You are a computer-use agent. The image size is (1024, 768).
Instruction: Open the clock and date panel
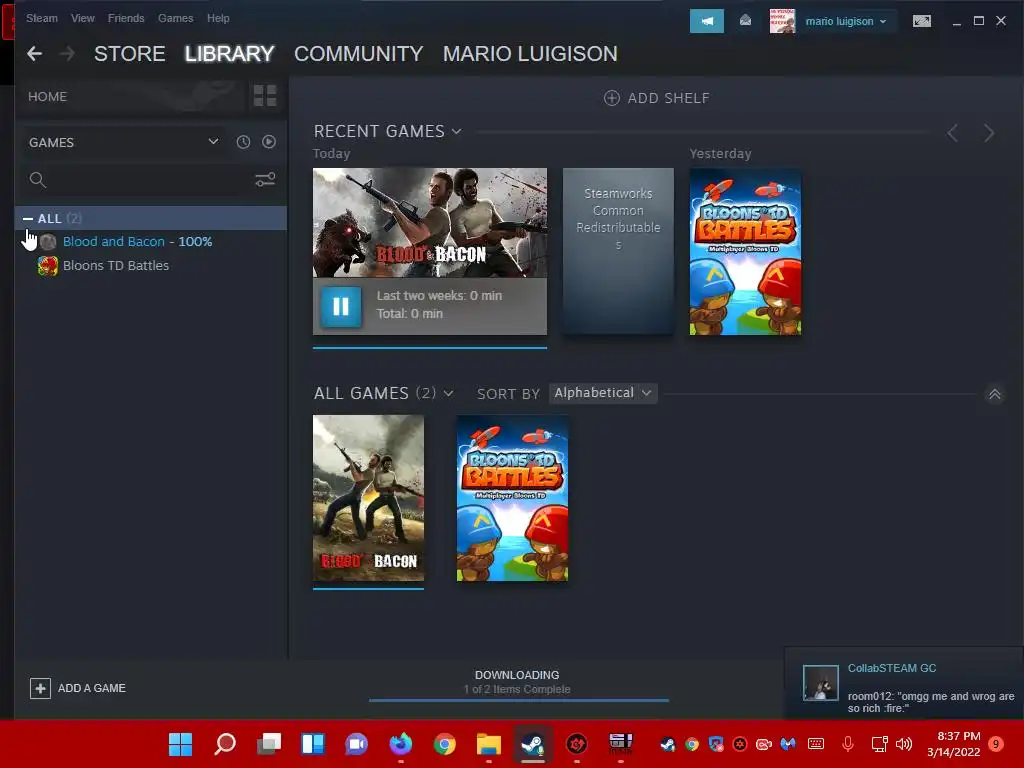click(x=953, y=744)
